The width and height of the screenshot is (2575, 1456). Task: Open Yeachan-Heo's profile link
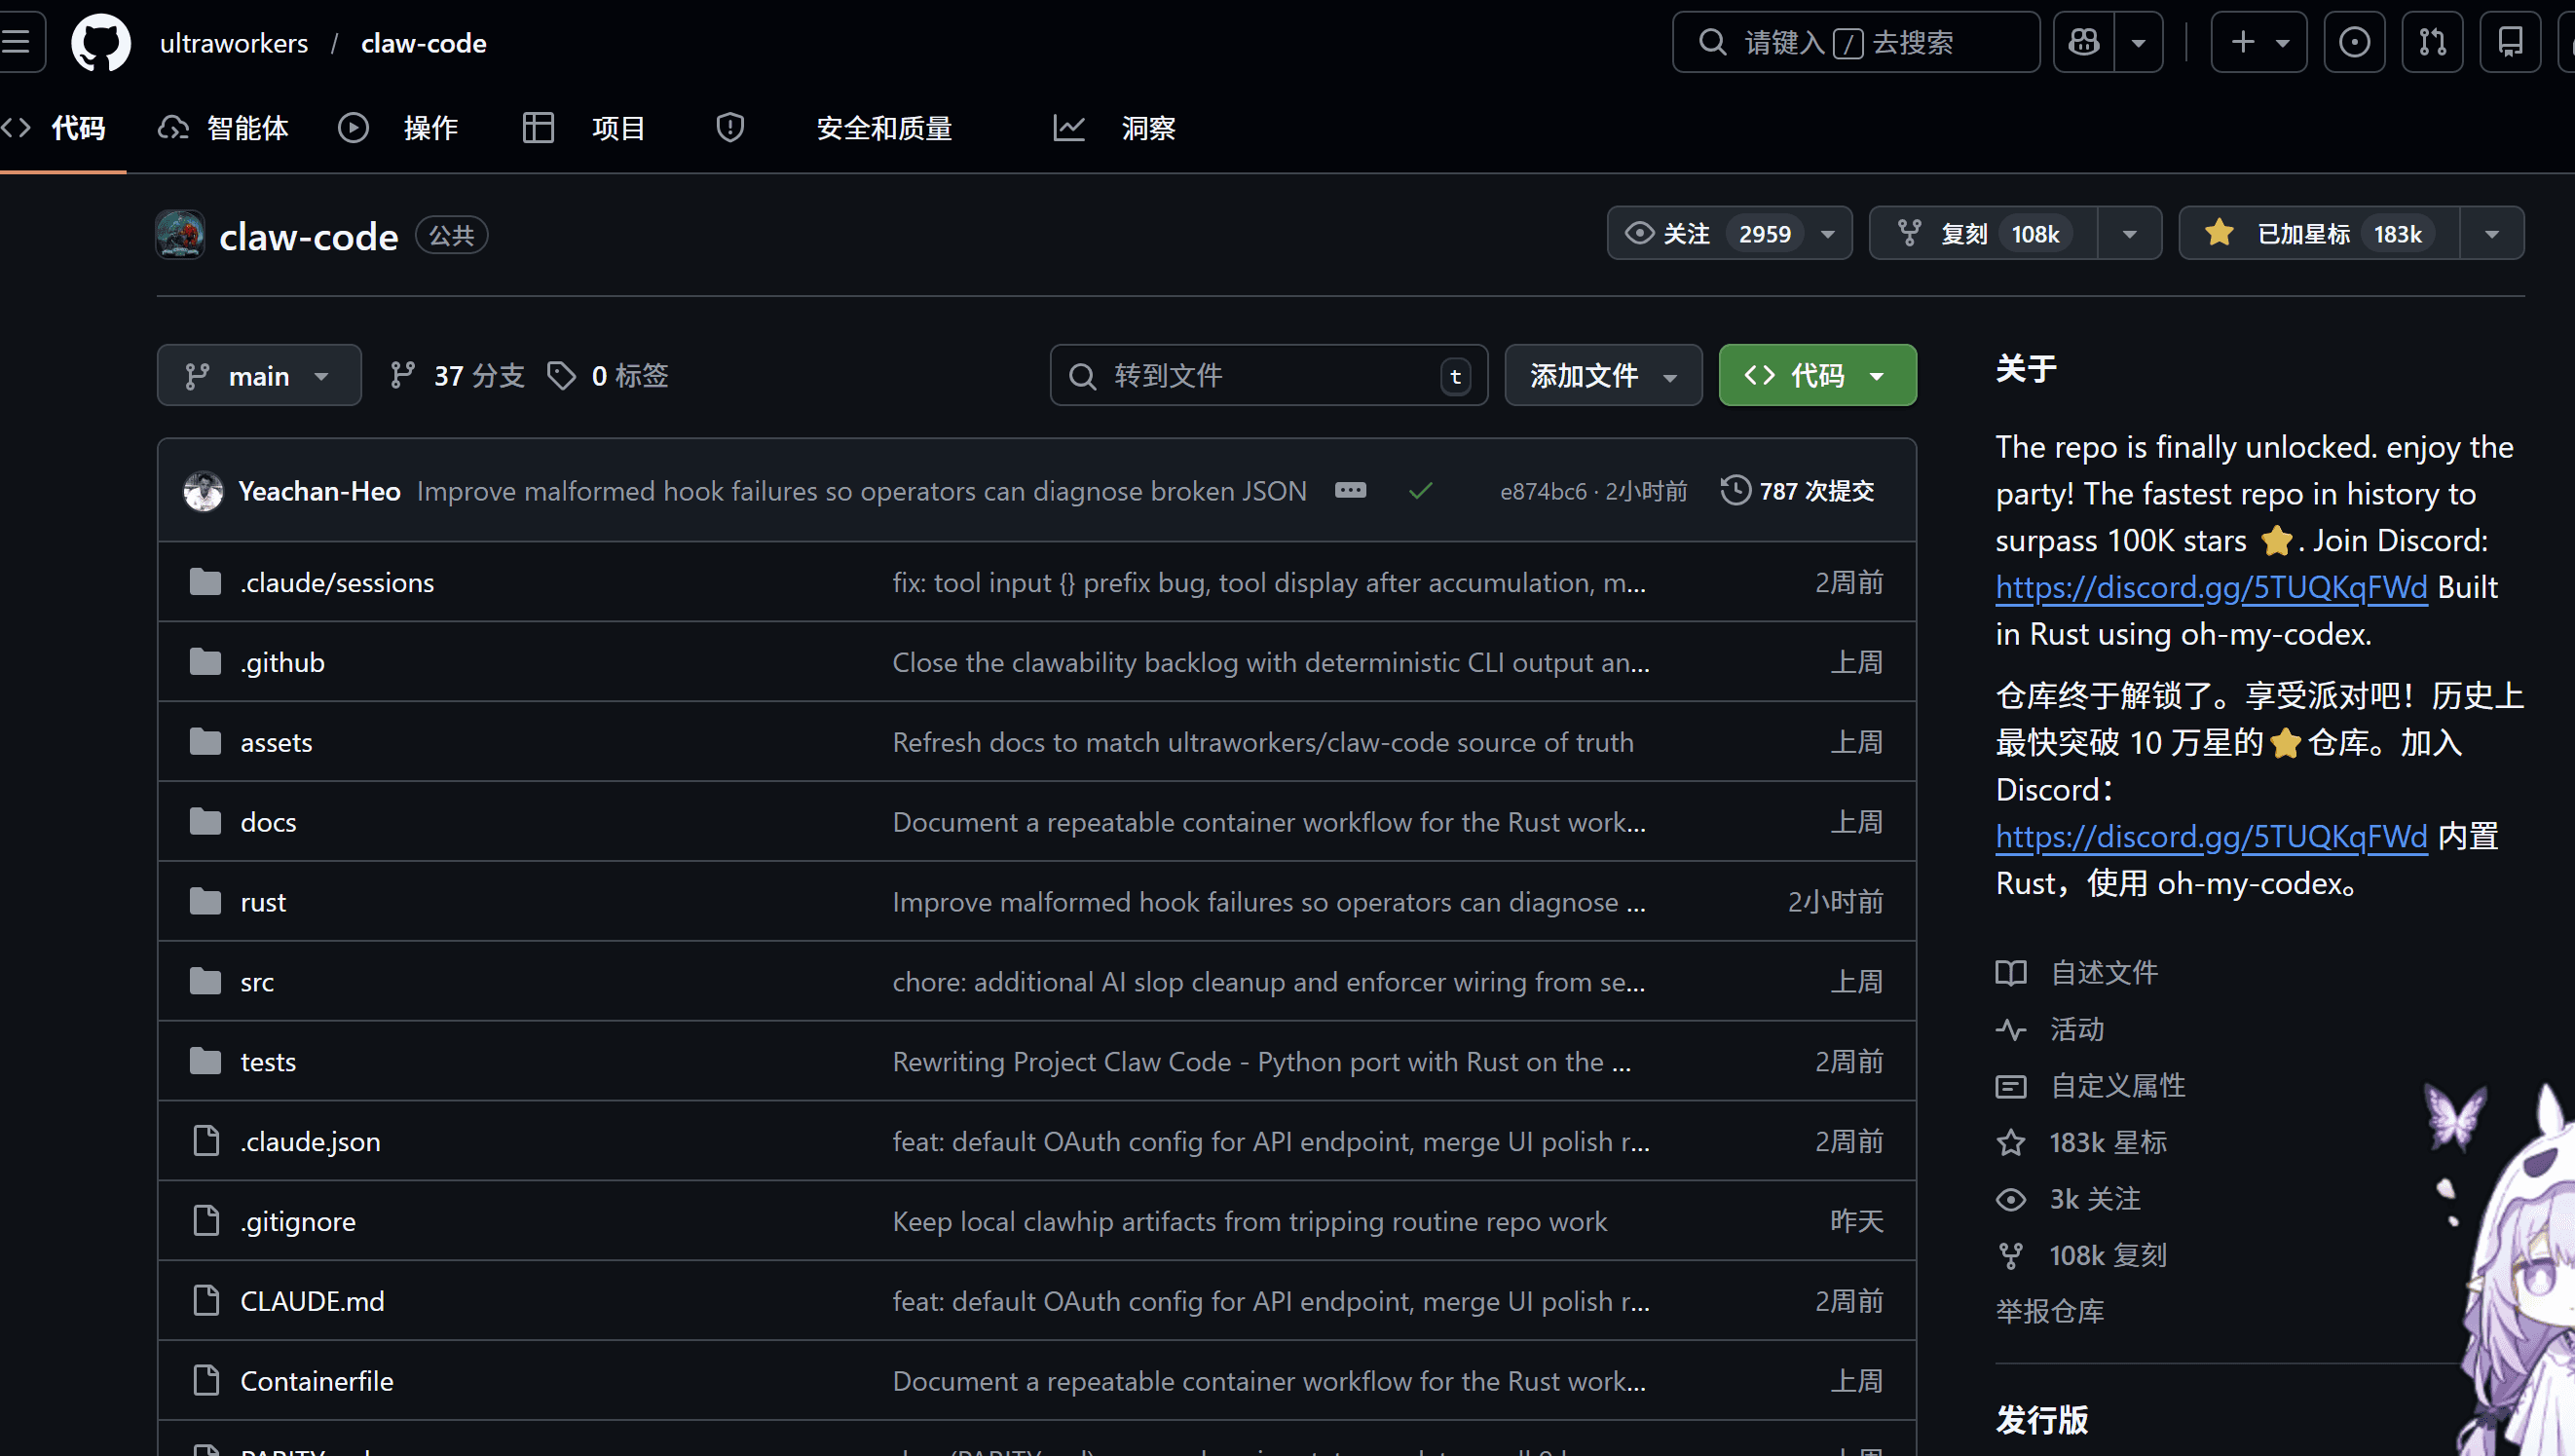coord(320,491)
